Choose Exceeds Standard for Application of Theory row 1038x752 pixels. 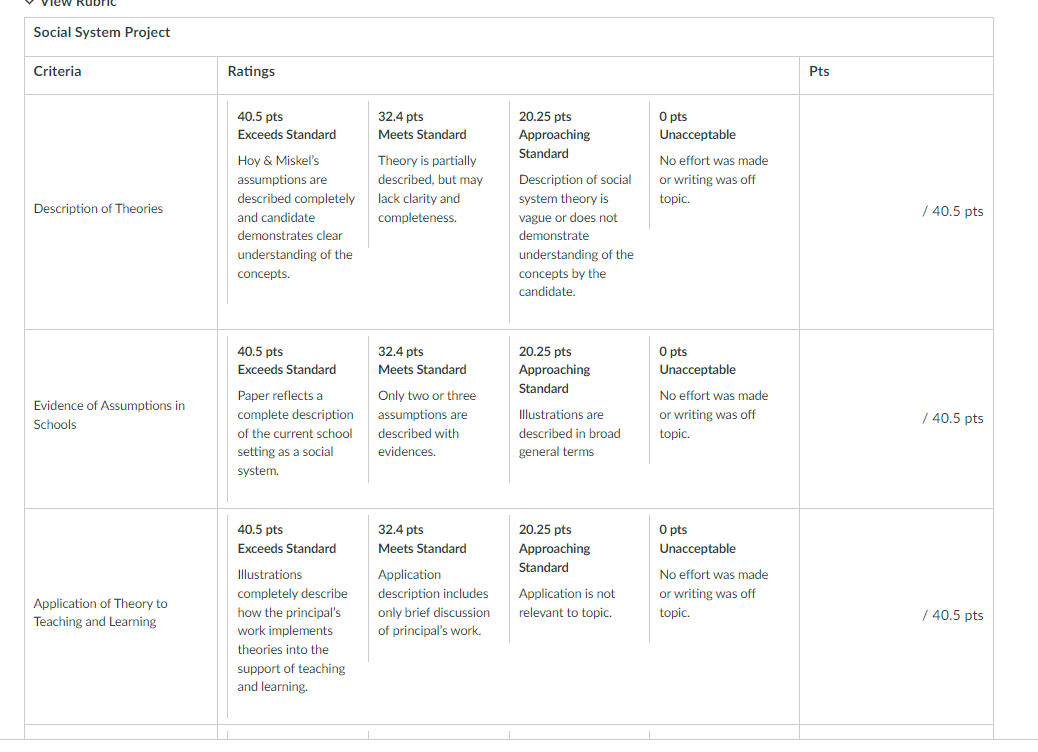click(297, 616)
